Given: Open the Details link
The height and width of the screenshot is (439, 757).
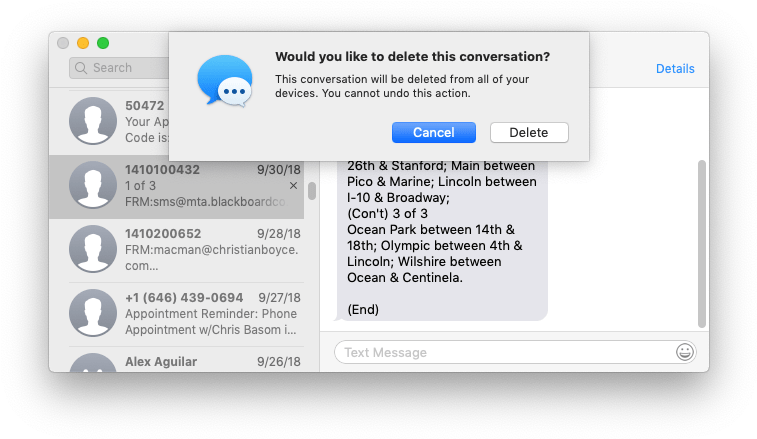Looking at the screenshot, I should coord(675,69).
